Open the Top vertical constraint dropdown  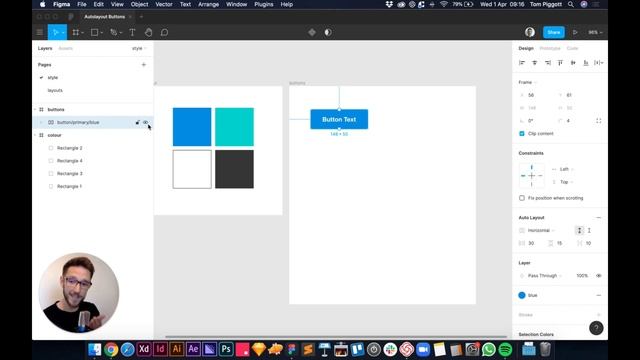tap(566, 182)
